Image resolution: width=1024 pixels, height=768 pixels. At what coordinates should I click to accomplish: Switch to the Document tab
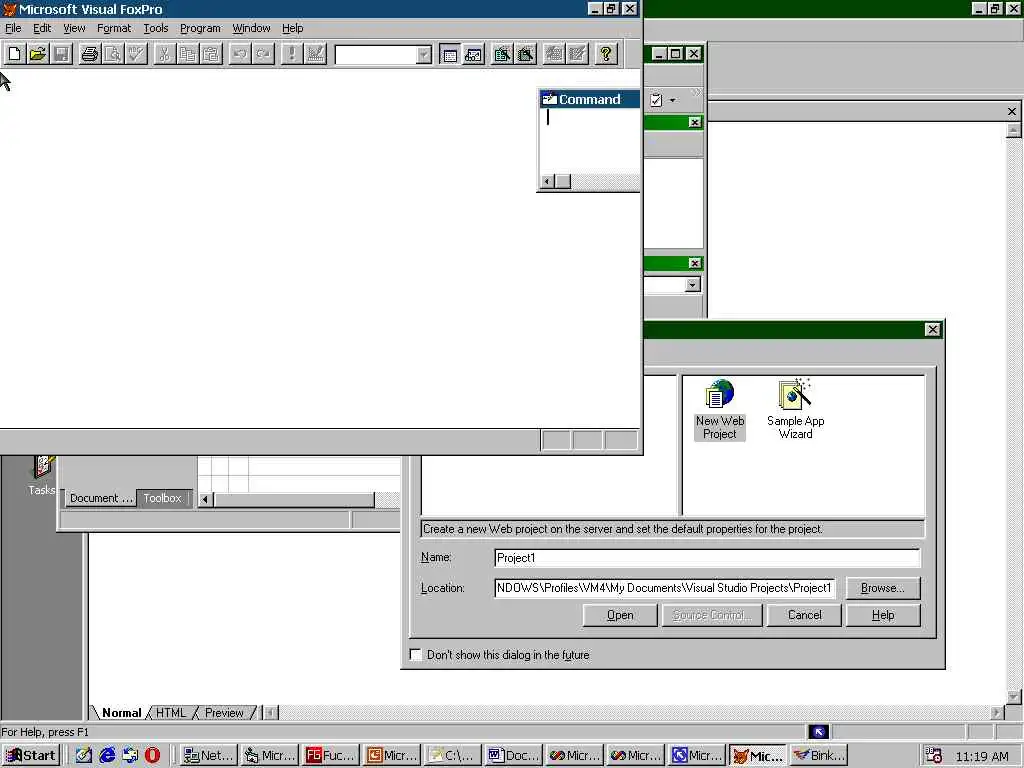[101, 498]
